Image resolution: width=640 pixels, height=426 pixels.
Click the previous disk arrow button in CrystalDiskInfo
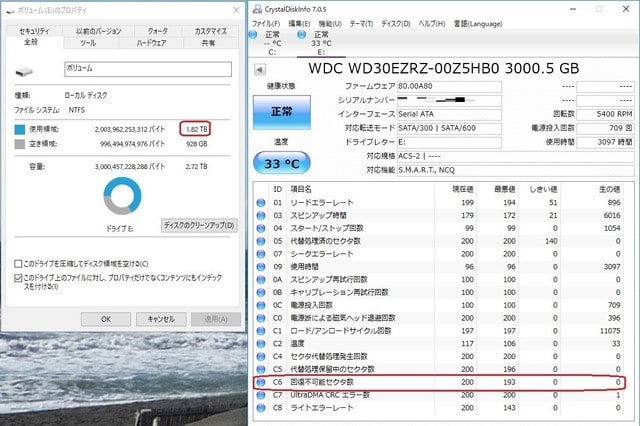click(x=260, y=69)
